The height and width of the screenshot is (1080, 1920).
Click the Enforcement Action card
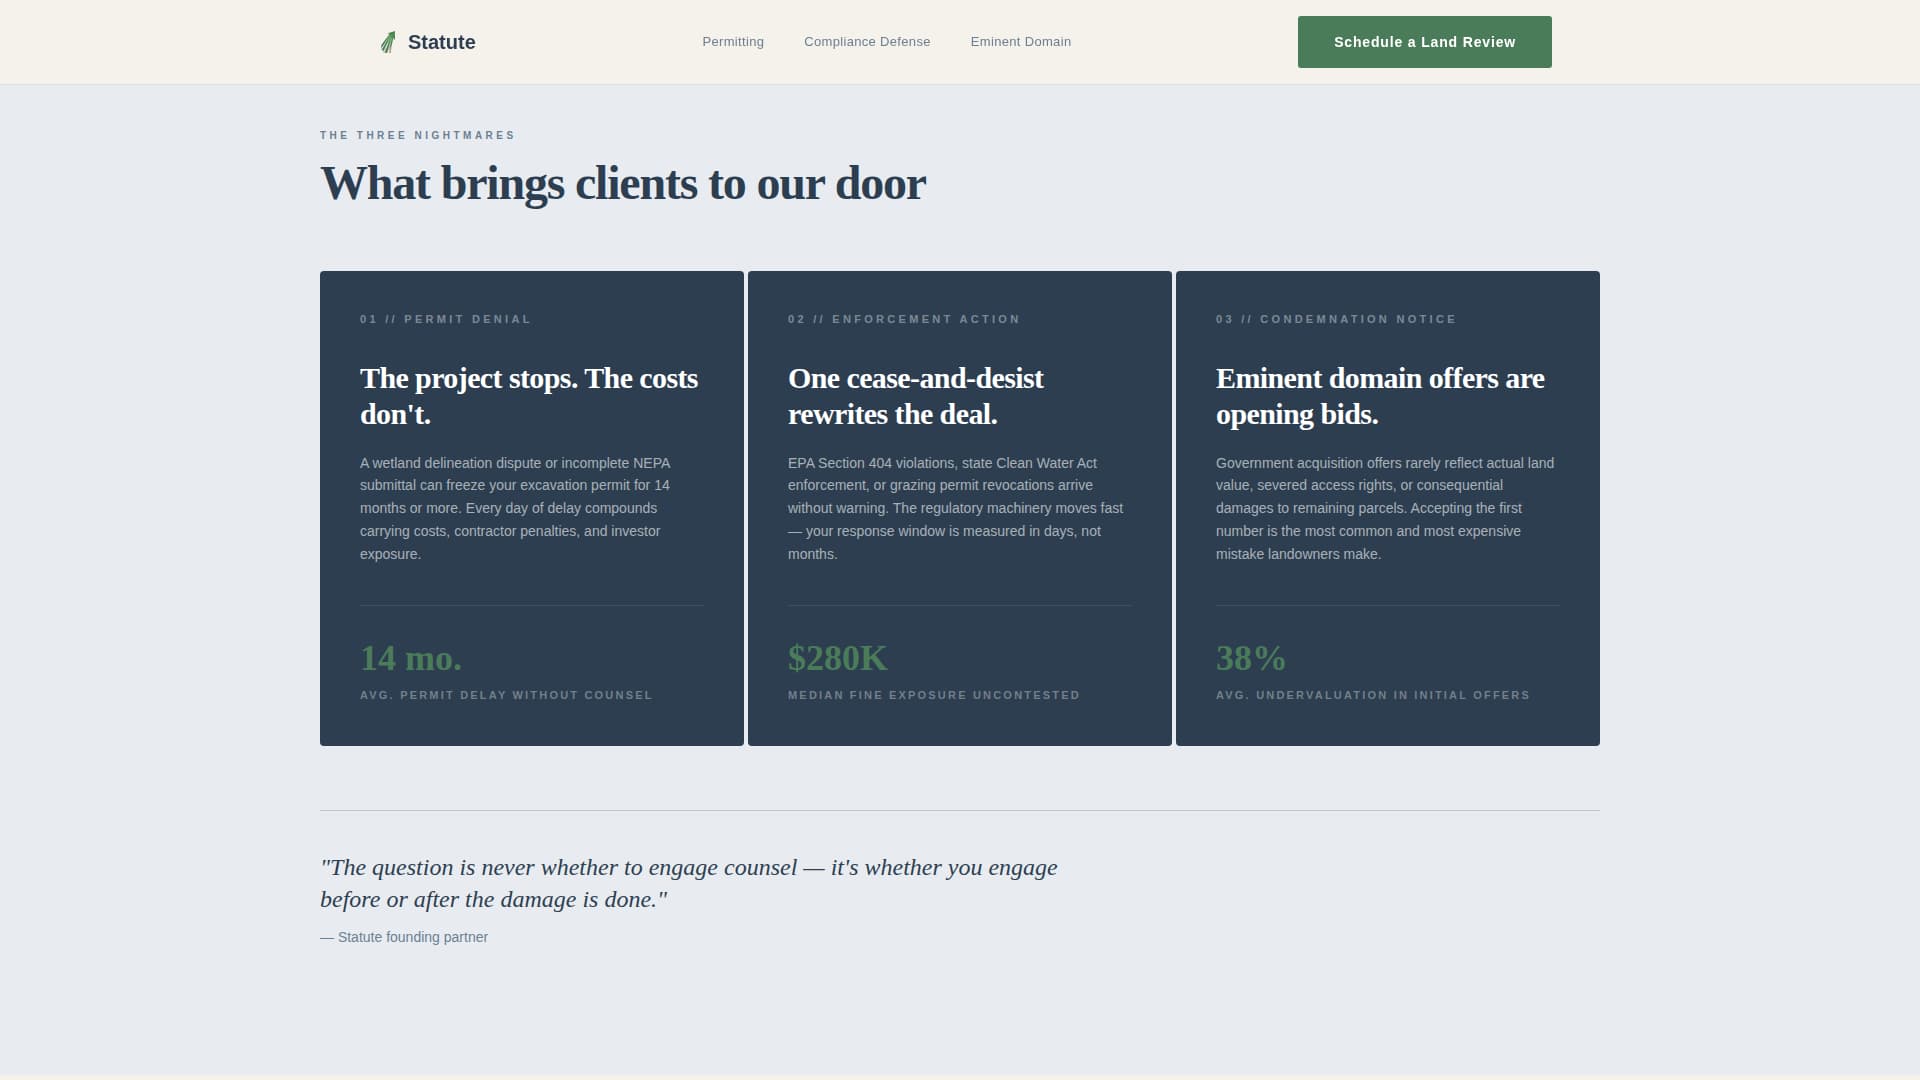click(959, 507)
